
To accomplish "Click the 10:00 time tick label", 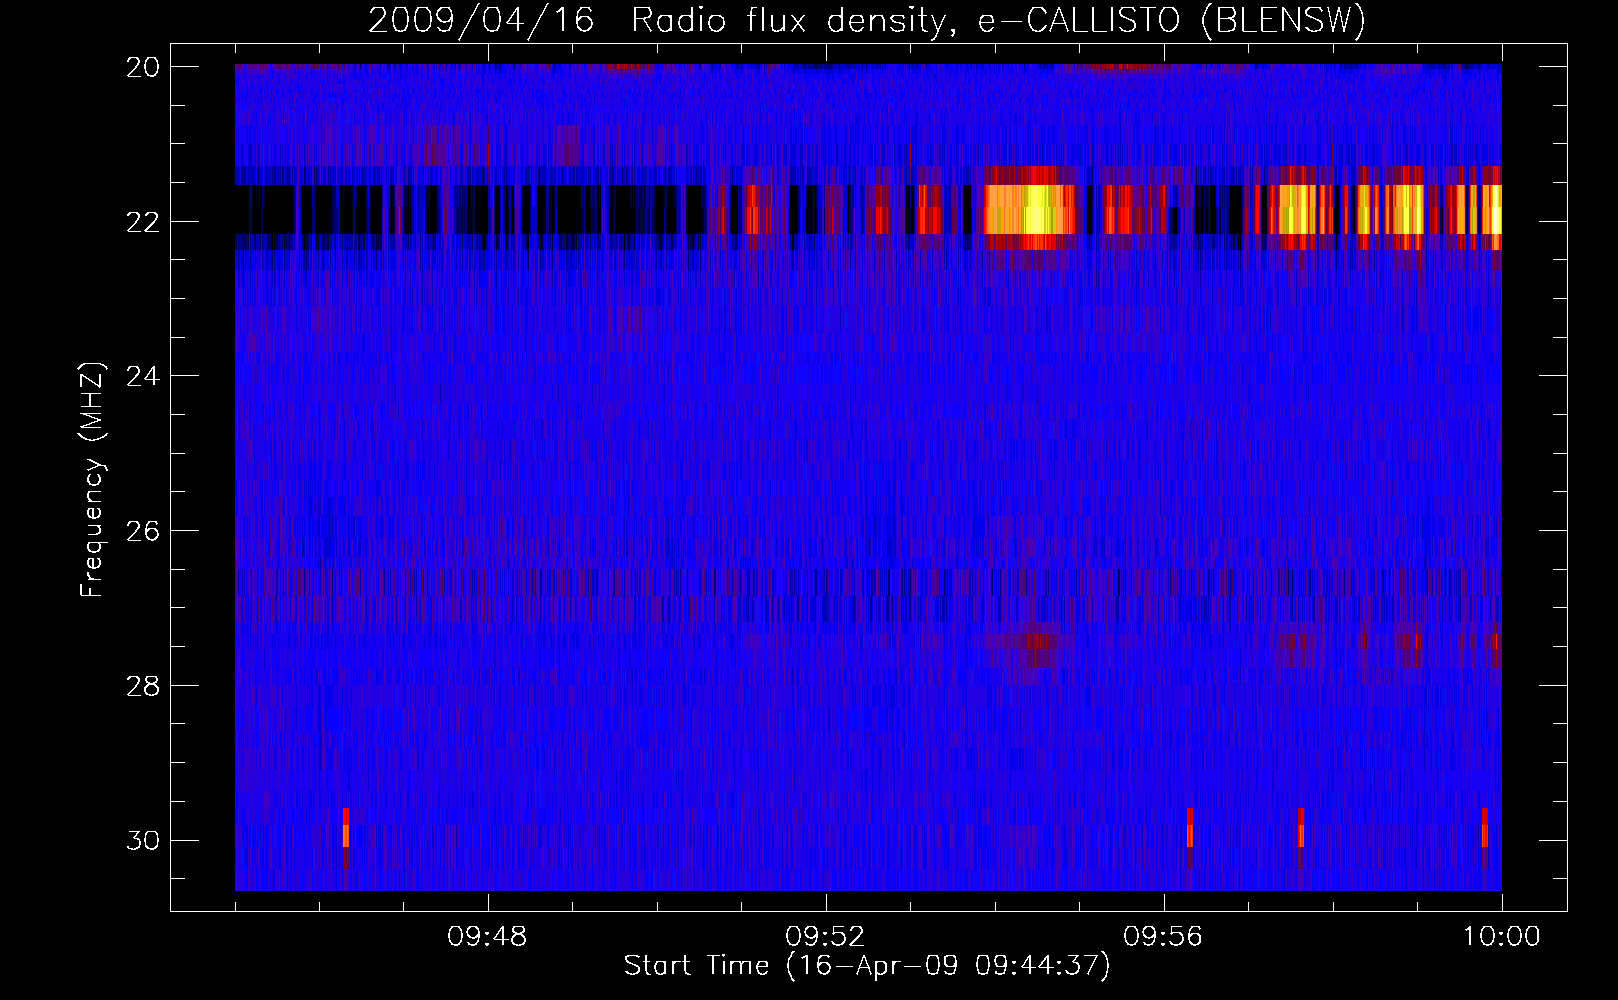I will click(x=1501, y=937).
